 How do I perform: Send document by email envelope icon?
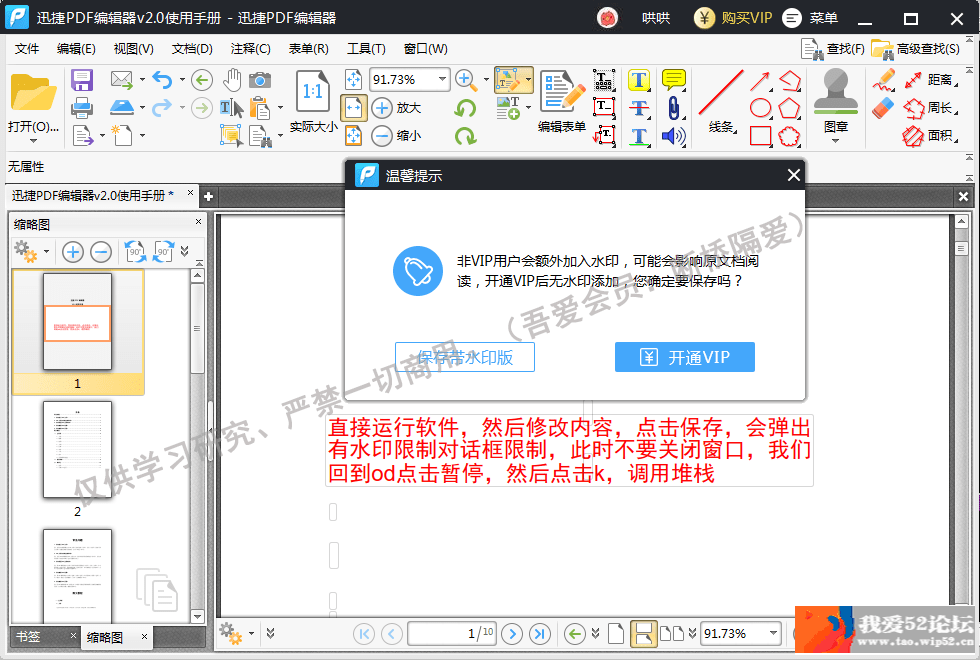(122, 79)
